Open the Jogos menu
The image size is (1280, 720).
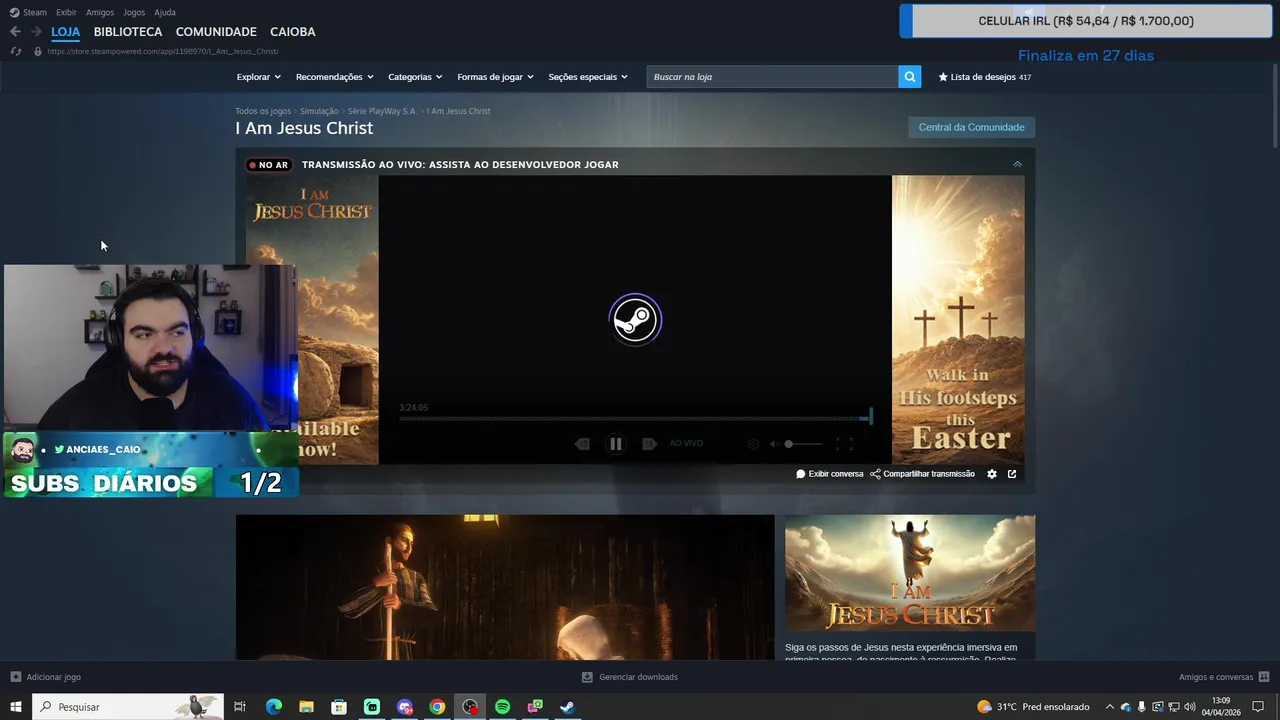tap(134, 12)
